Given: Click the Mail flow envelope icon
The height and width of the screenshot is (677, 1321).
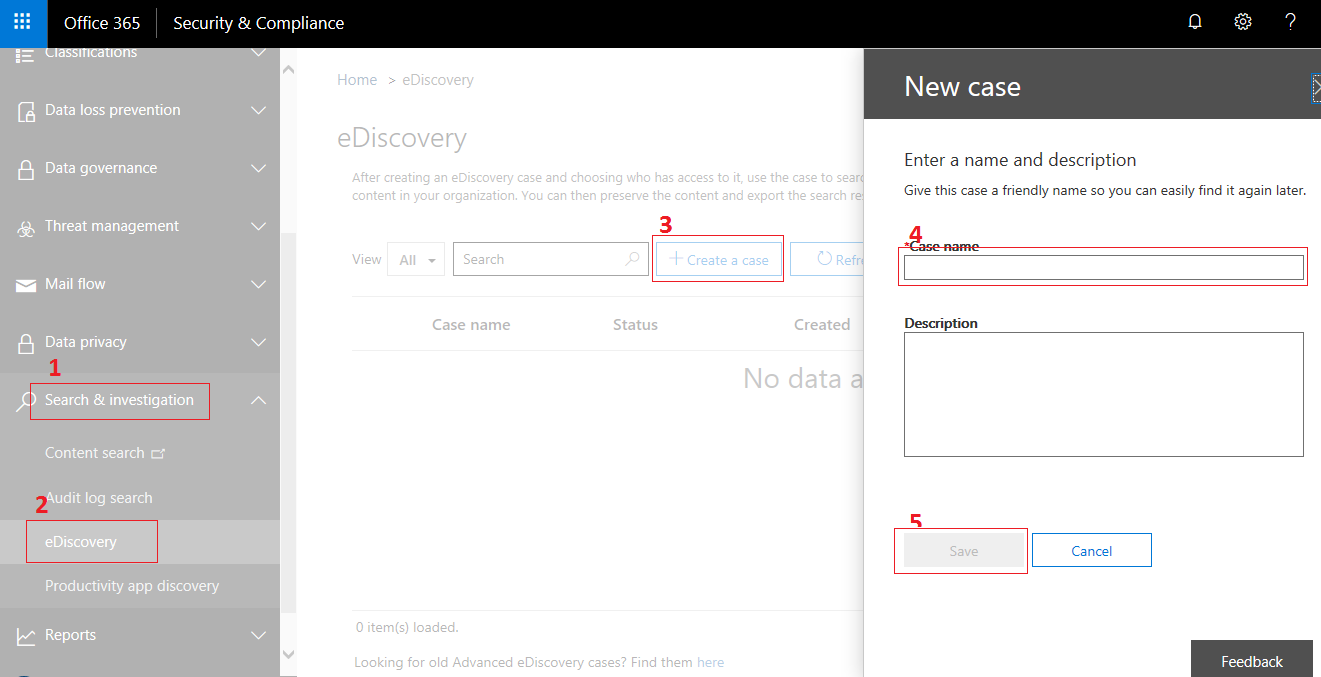Looking at the screenshot, I should pos(26,285).
